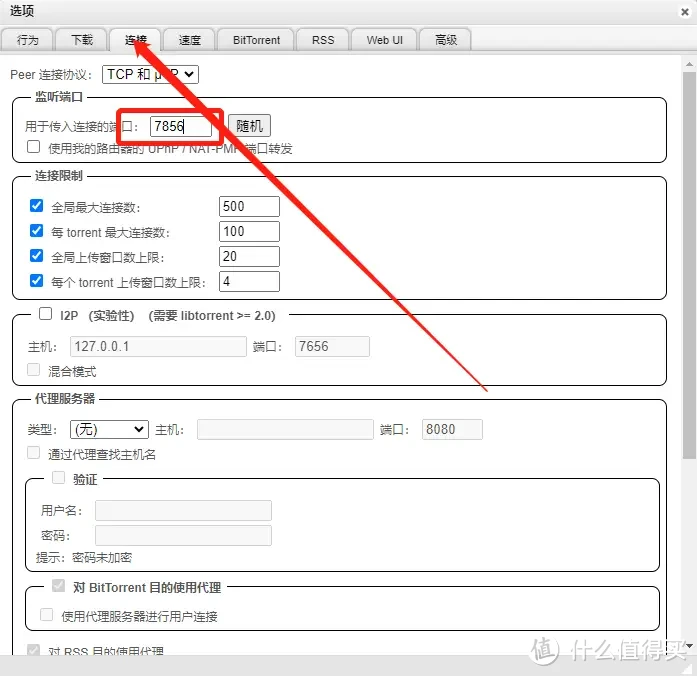Switch to the 行为 tab

pyautogui.click(x=28, y=40)
